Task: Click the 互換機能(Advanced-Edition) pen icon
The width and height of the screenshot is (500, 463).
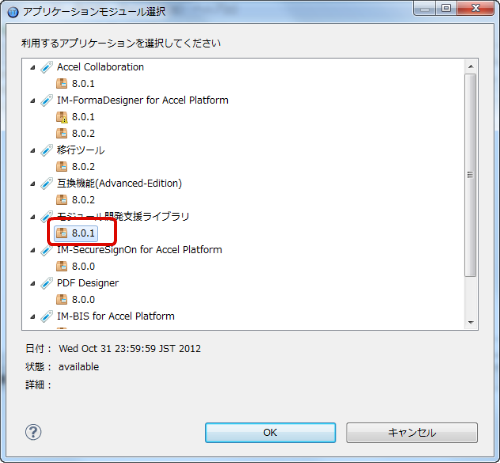Action: click(x=46, y=183)
